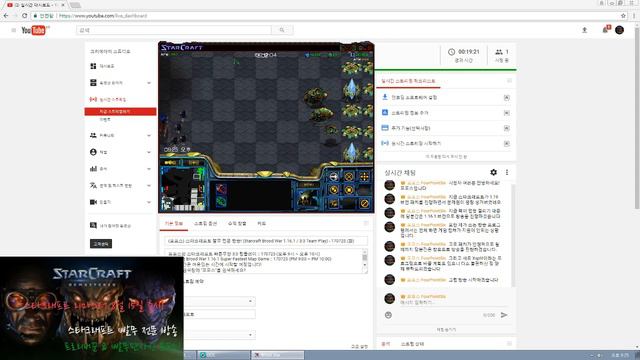The image size is (640, 360).
Task: Select the Basic info tab
Action: coord(174,224)
